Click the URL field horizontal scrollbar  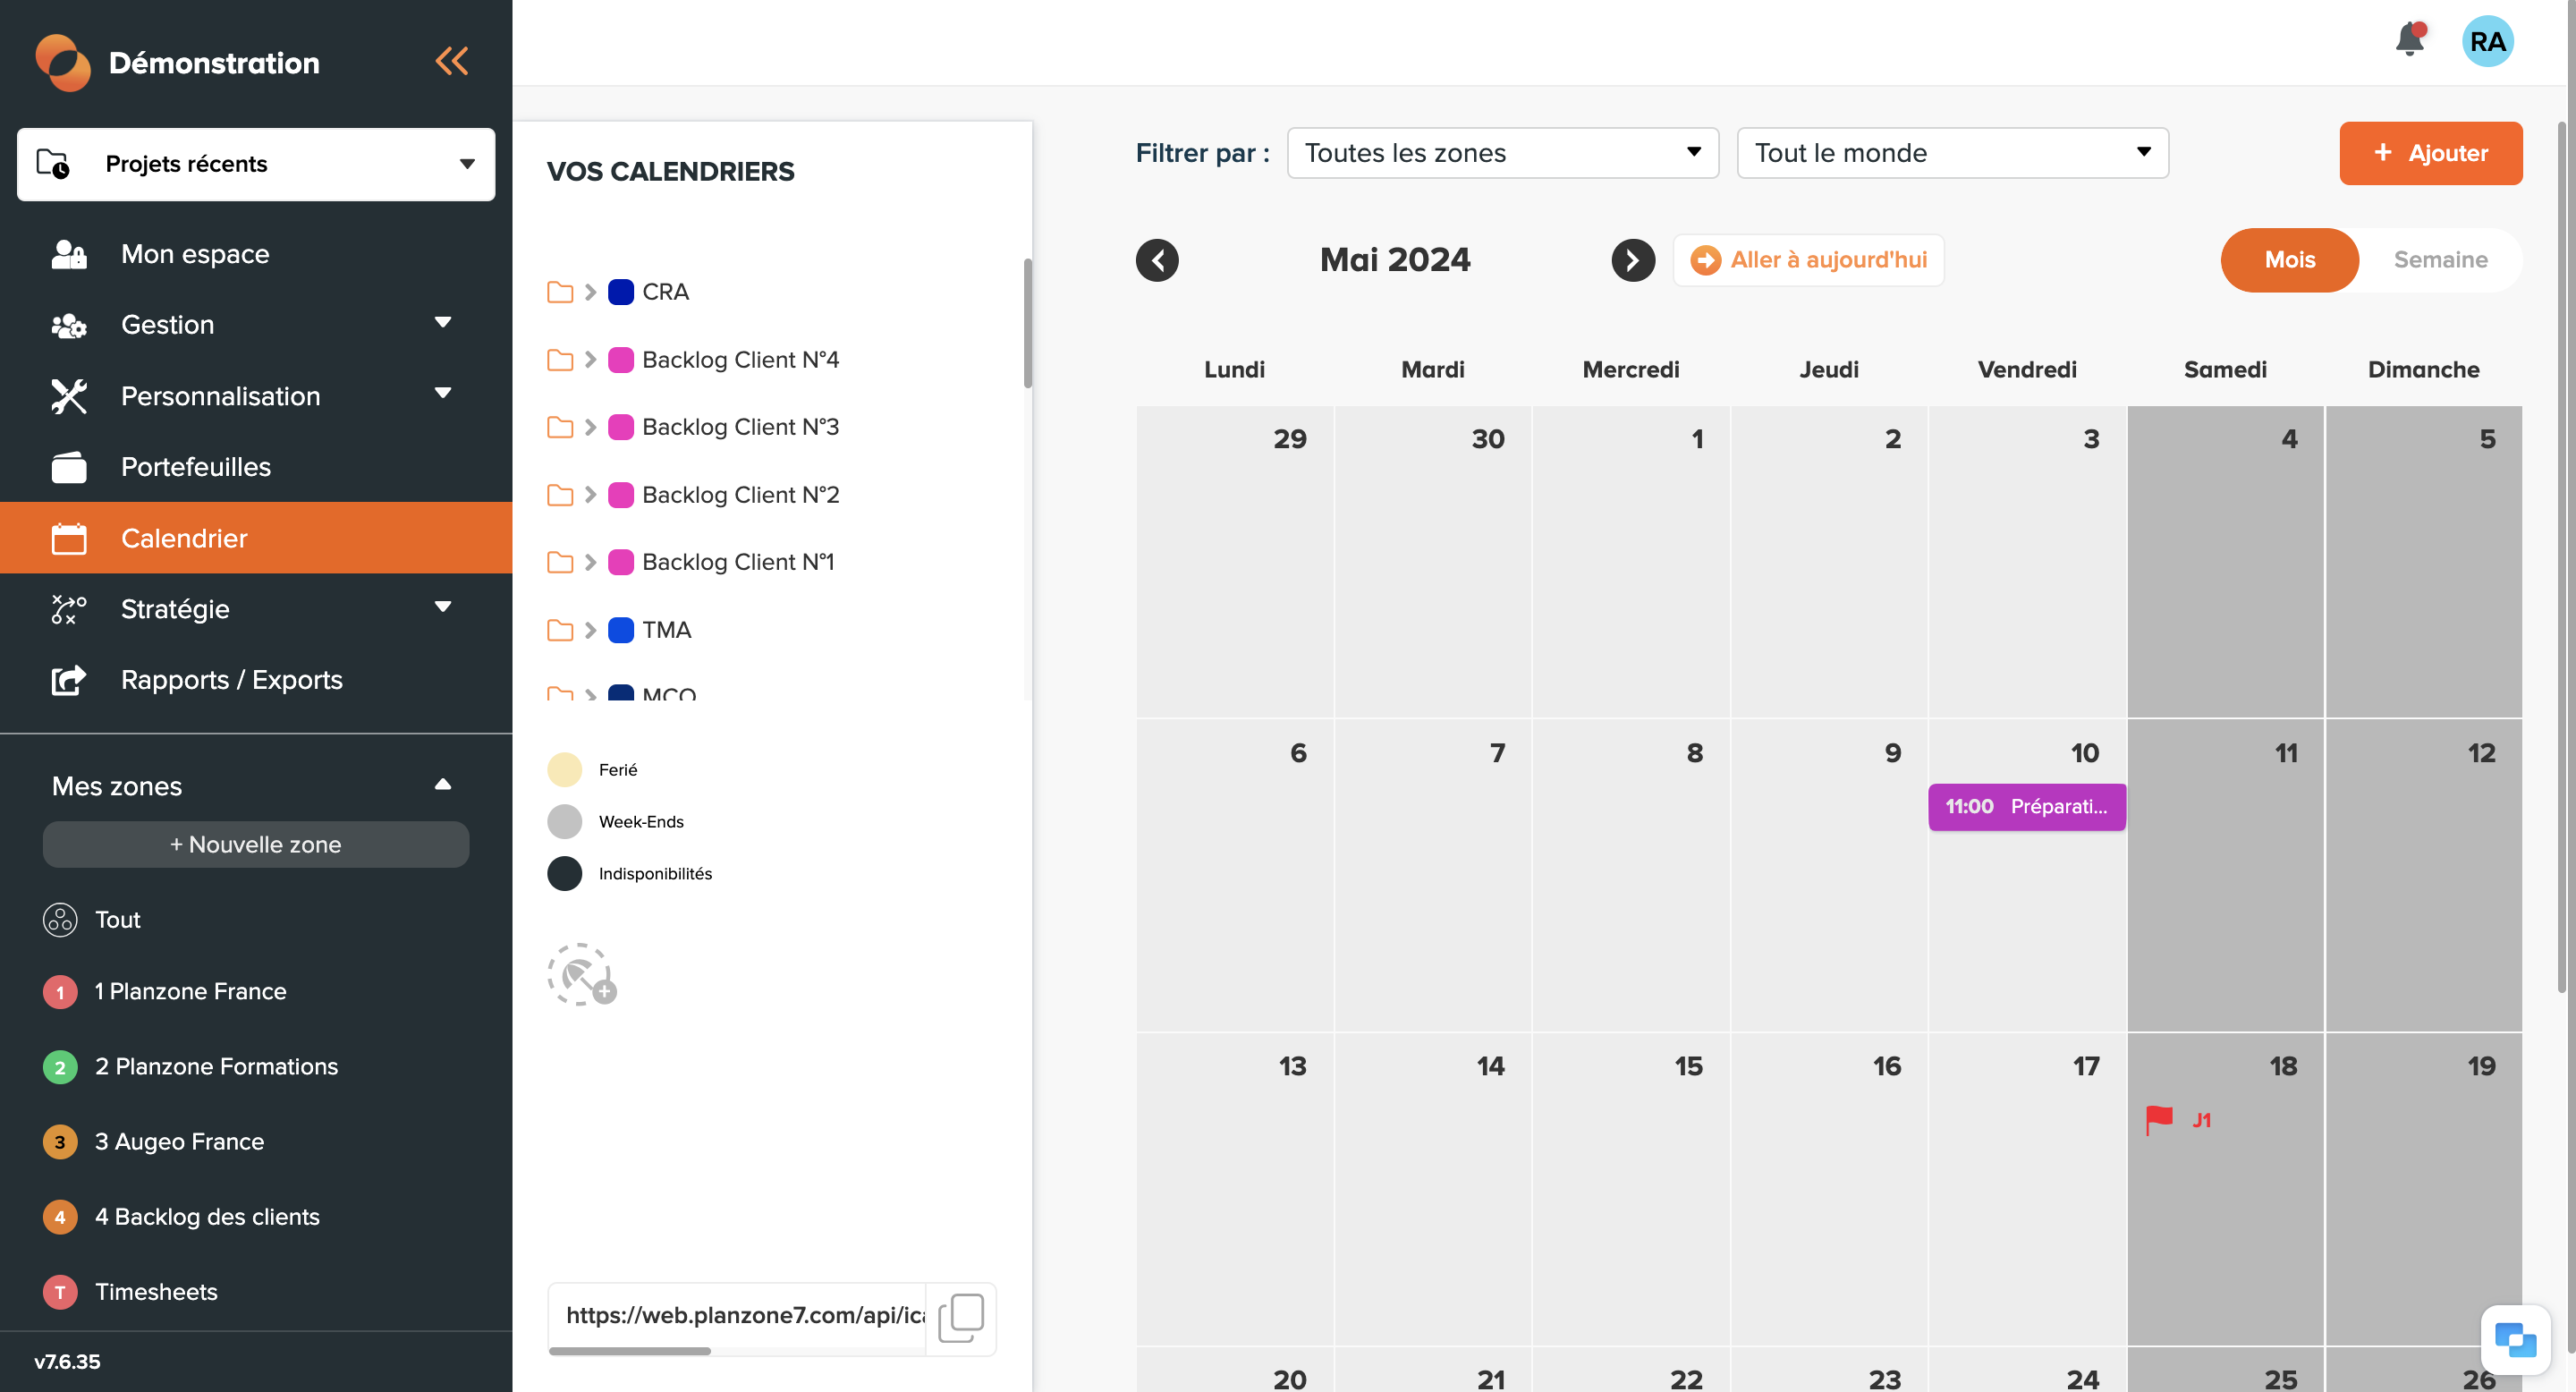pos(629,1351)
